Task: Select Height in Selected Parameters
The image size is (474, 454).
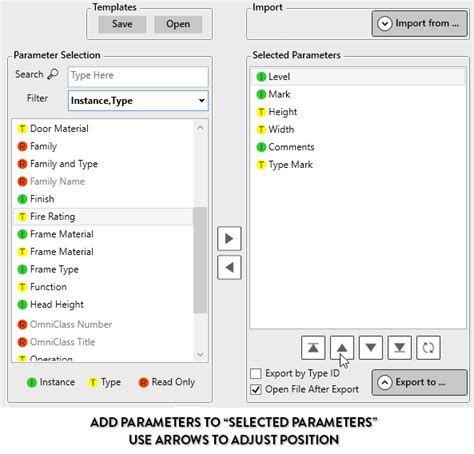Action: tap(358, 112)
